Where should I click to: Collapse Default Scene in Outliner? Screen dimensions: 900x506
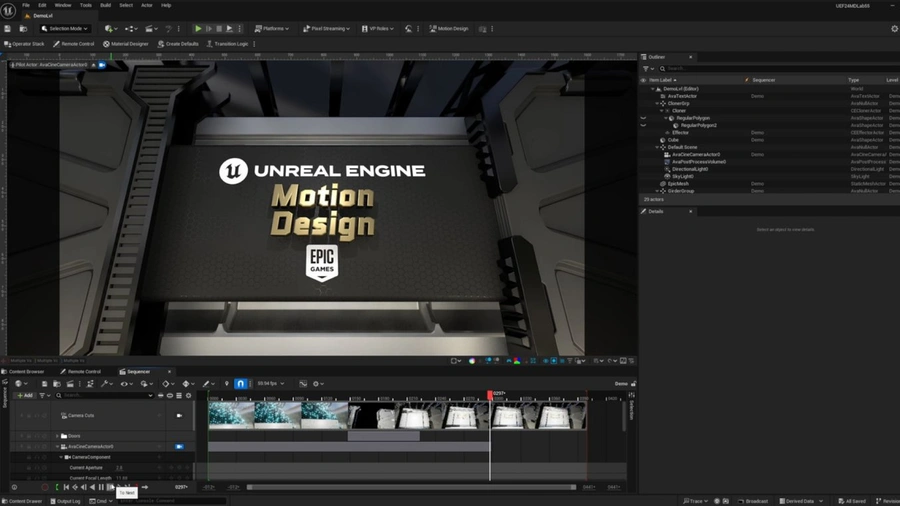657,147
